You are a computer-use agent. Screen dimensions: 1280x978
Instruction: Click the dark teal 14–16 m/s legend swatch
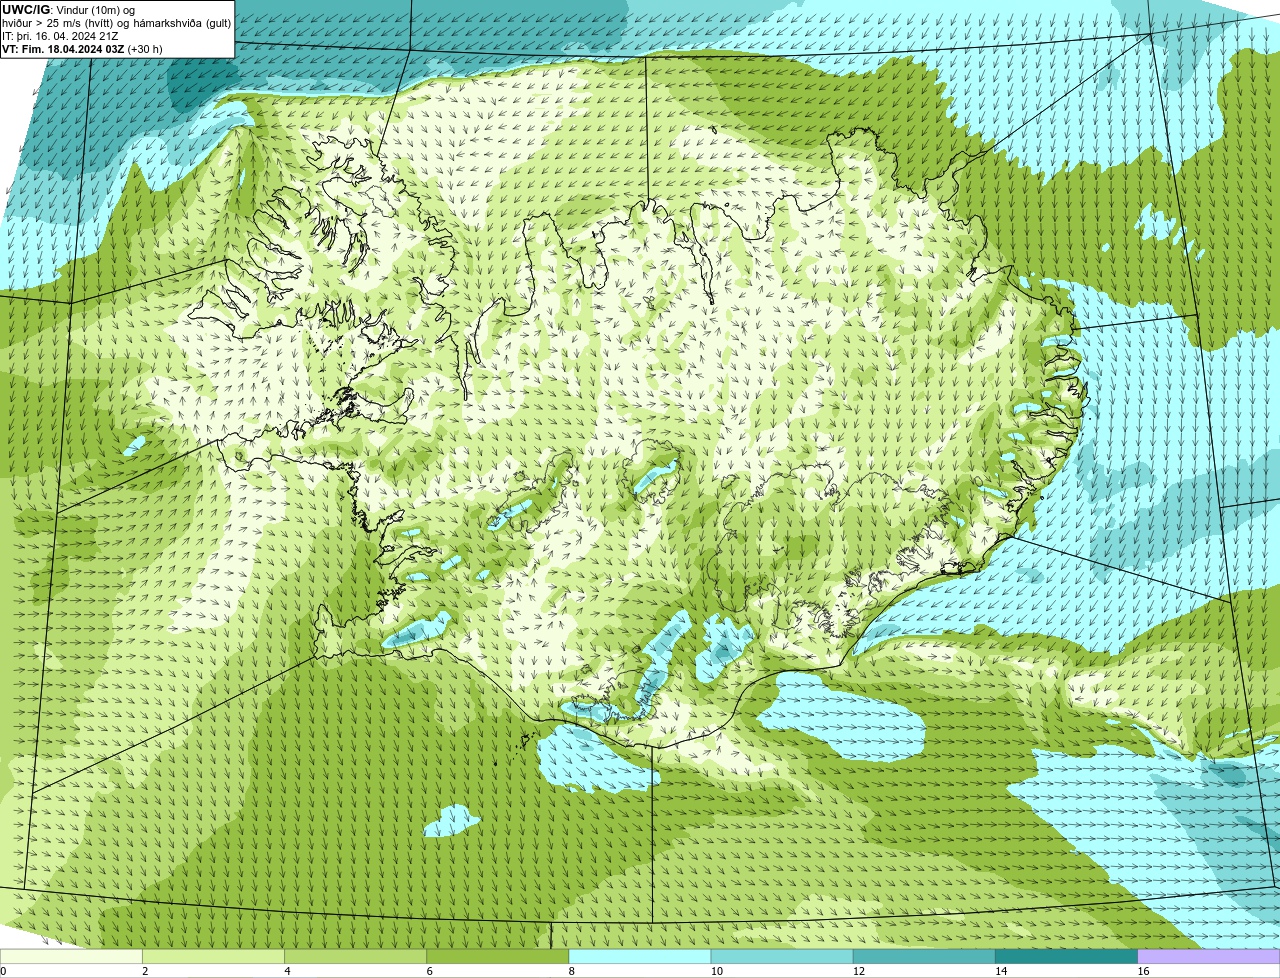coord(1066,956)
